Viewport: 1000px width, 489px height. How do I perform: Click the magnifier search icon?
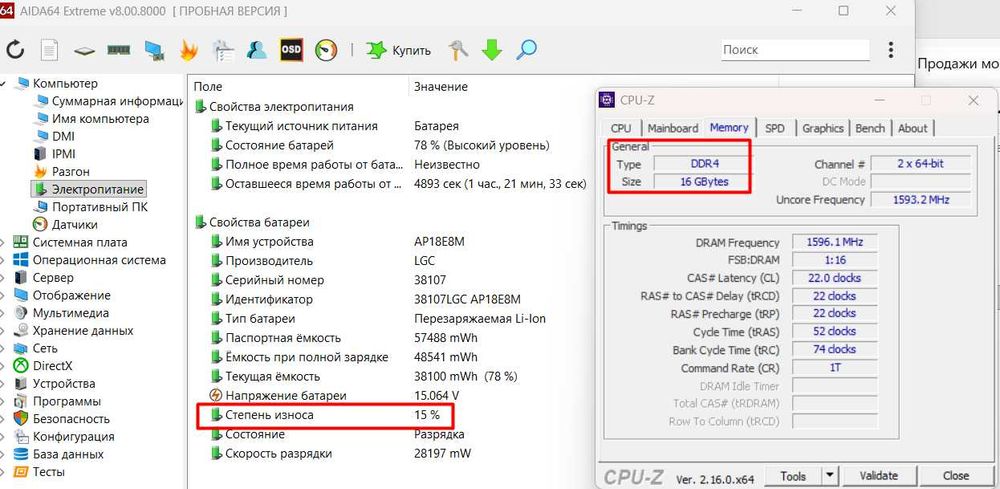[526, 50]
